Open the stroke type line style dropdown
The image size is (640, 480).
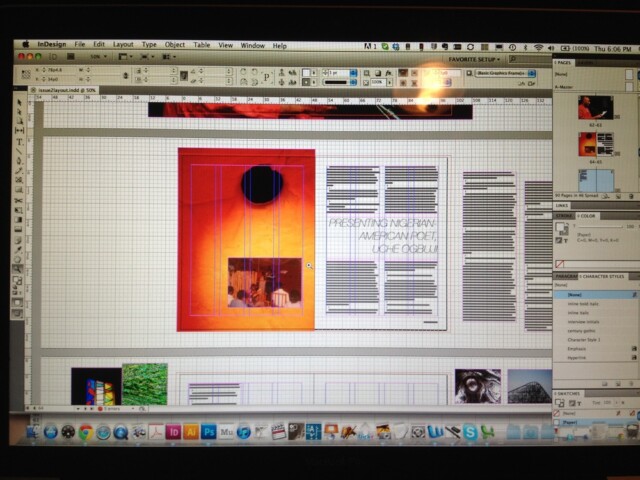(x=340, y=82)
